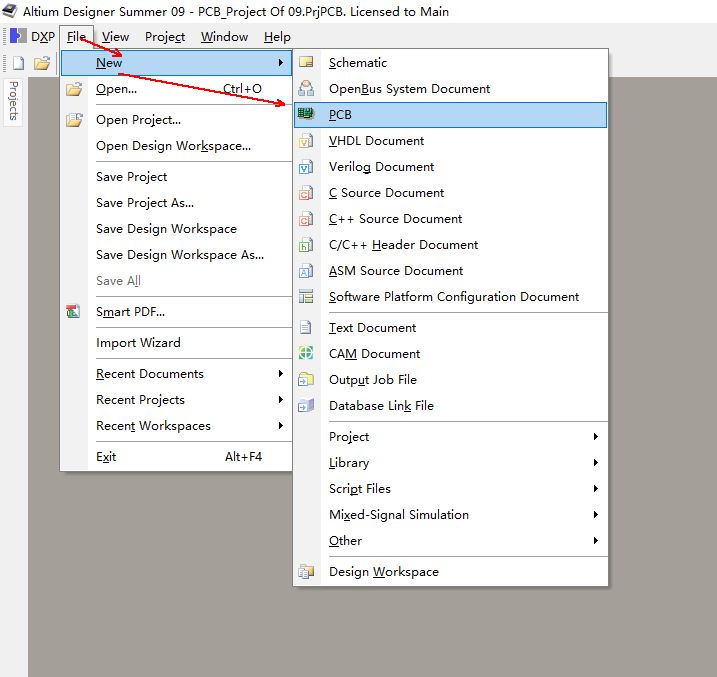This screenshot has width=717, height=677.
Task: Click the new document toolbar icon
Action: click(18, 63)
